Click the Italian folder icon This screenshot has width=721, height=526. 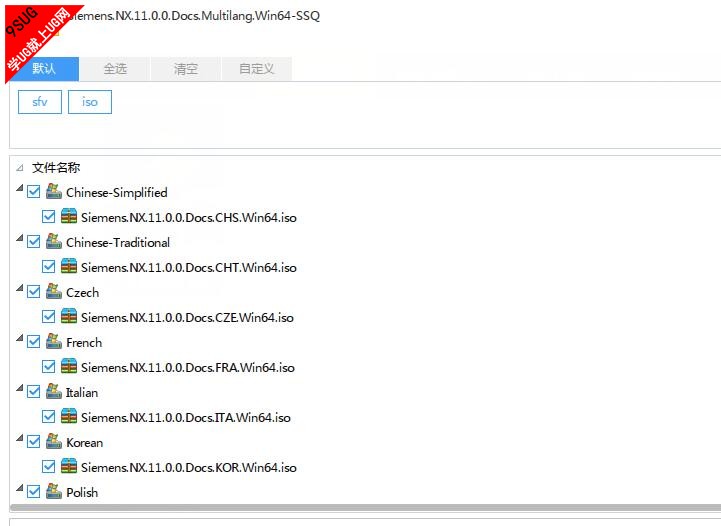pyautogui.click(x=54, y=392)
